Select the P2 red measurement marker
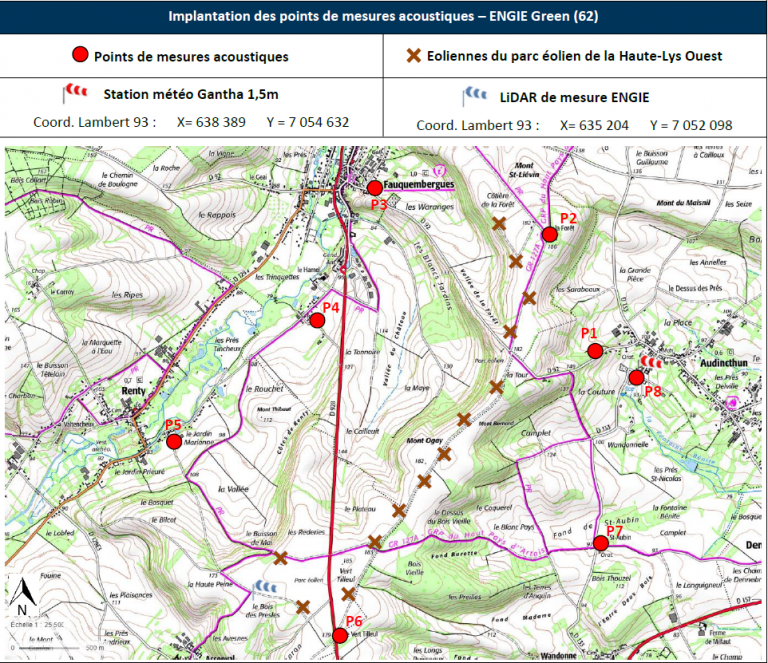 click(x=549, y=234)
